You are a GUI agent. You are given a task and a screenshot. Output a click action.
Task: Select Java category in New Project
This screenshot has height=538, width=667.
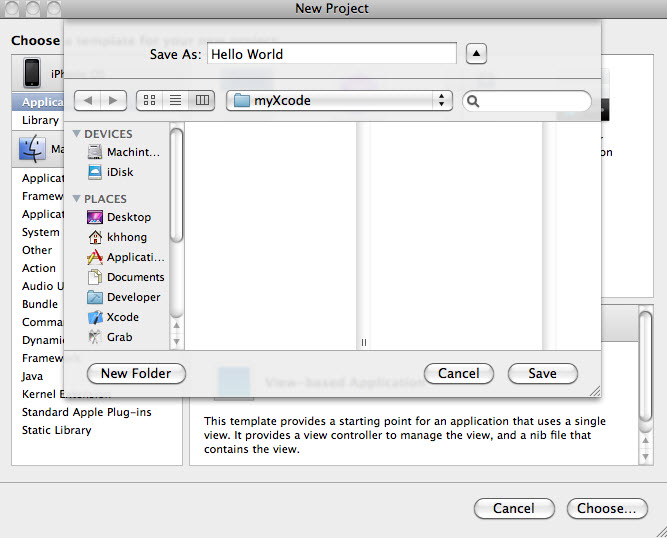[32, 376]
